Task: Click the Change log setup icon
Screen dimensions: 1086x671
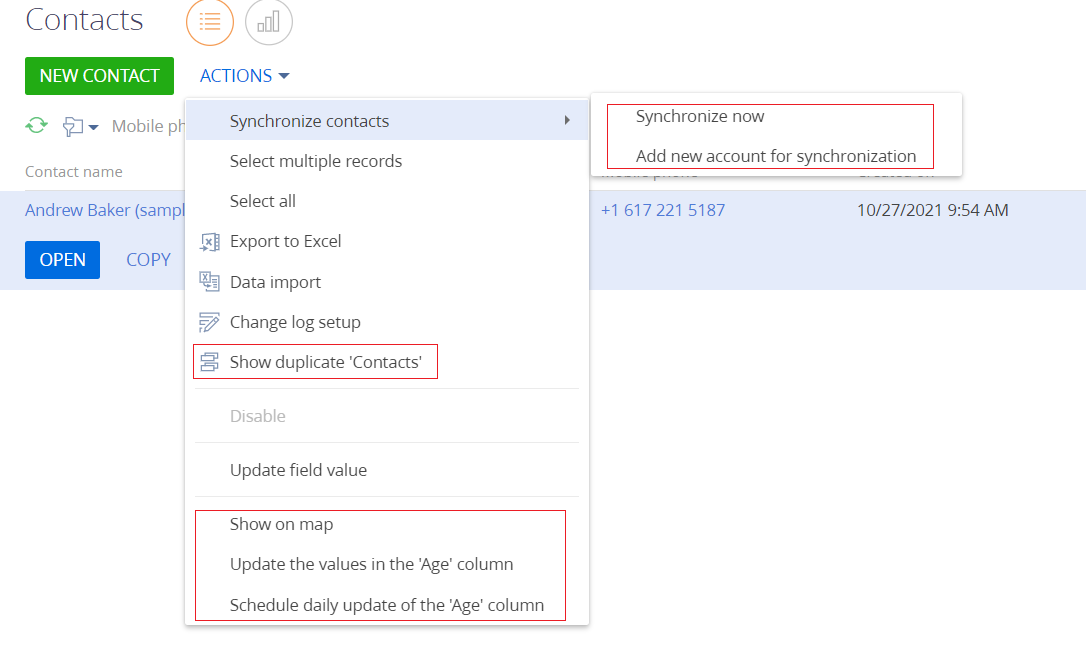Action: point(209,322)
